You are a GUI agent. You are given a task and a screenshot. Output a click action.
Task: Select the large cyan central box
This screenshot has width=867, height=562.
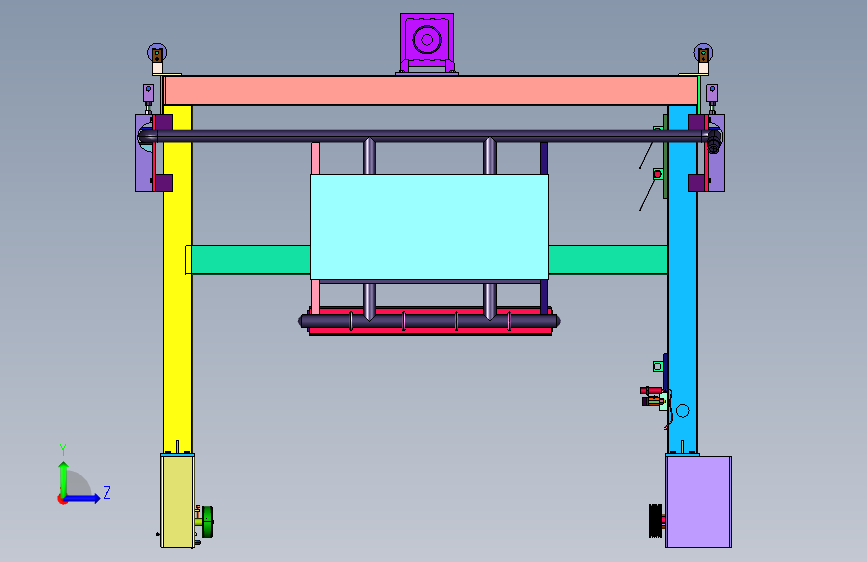point(430,227)
